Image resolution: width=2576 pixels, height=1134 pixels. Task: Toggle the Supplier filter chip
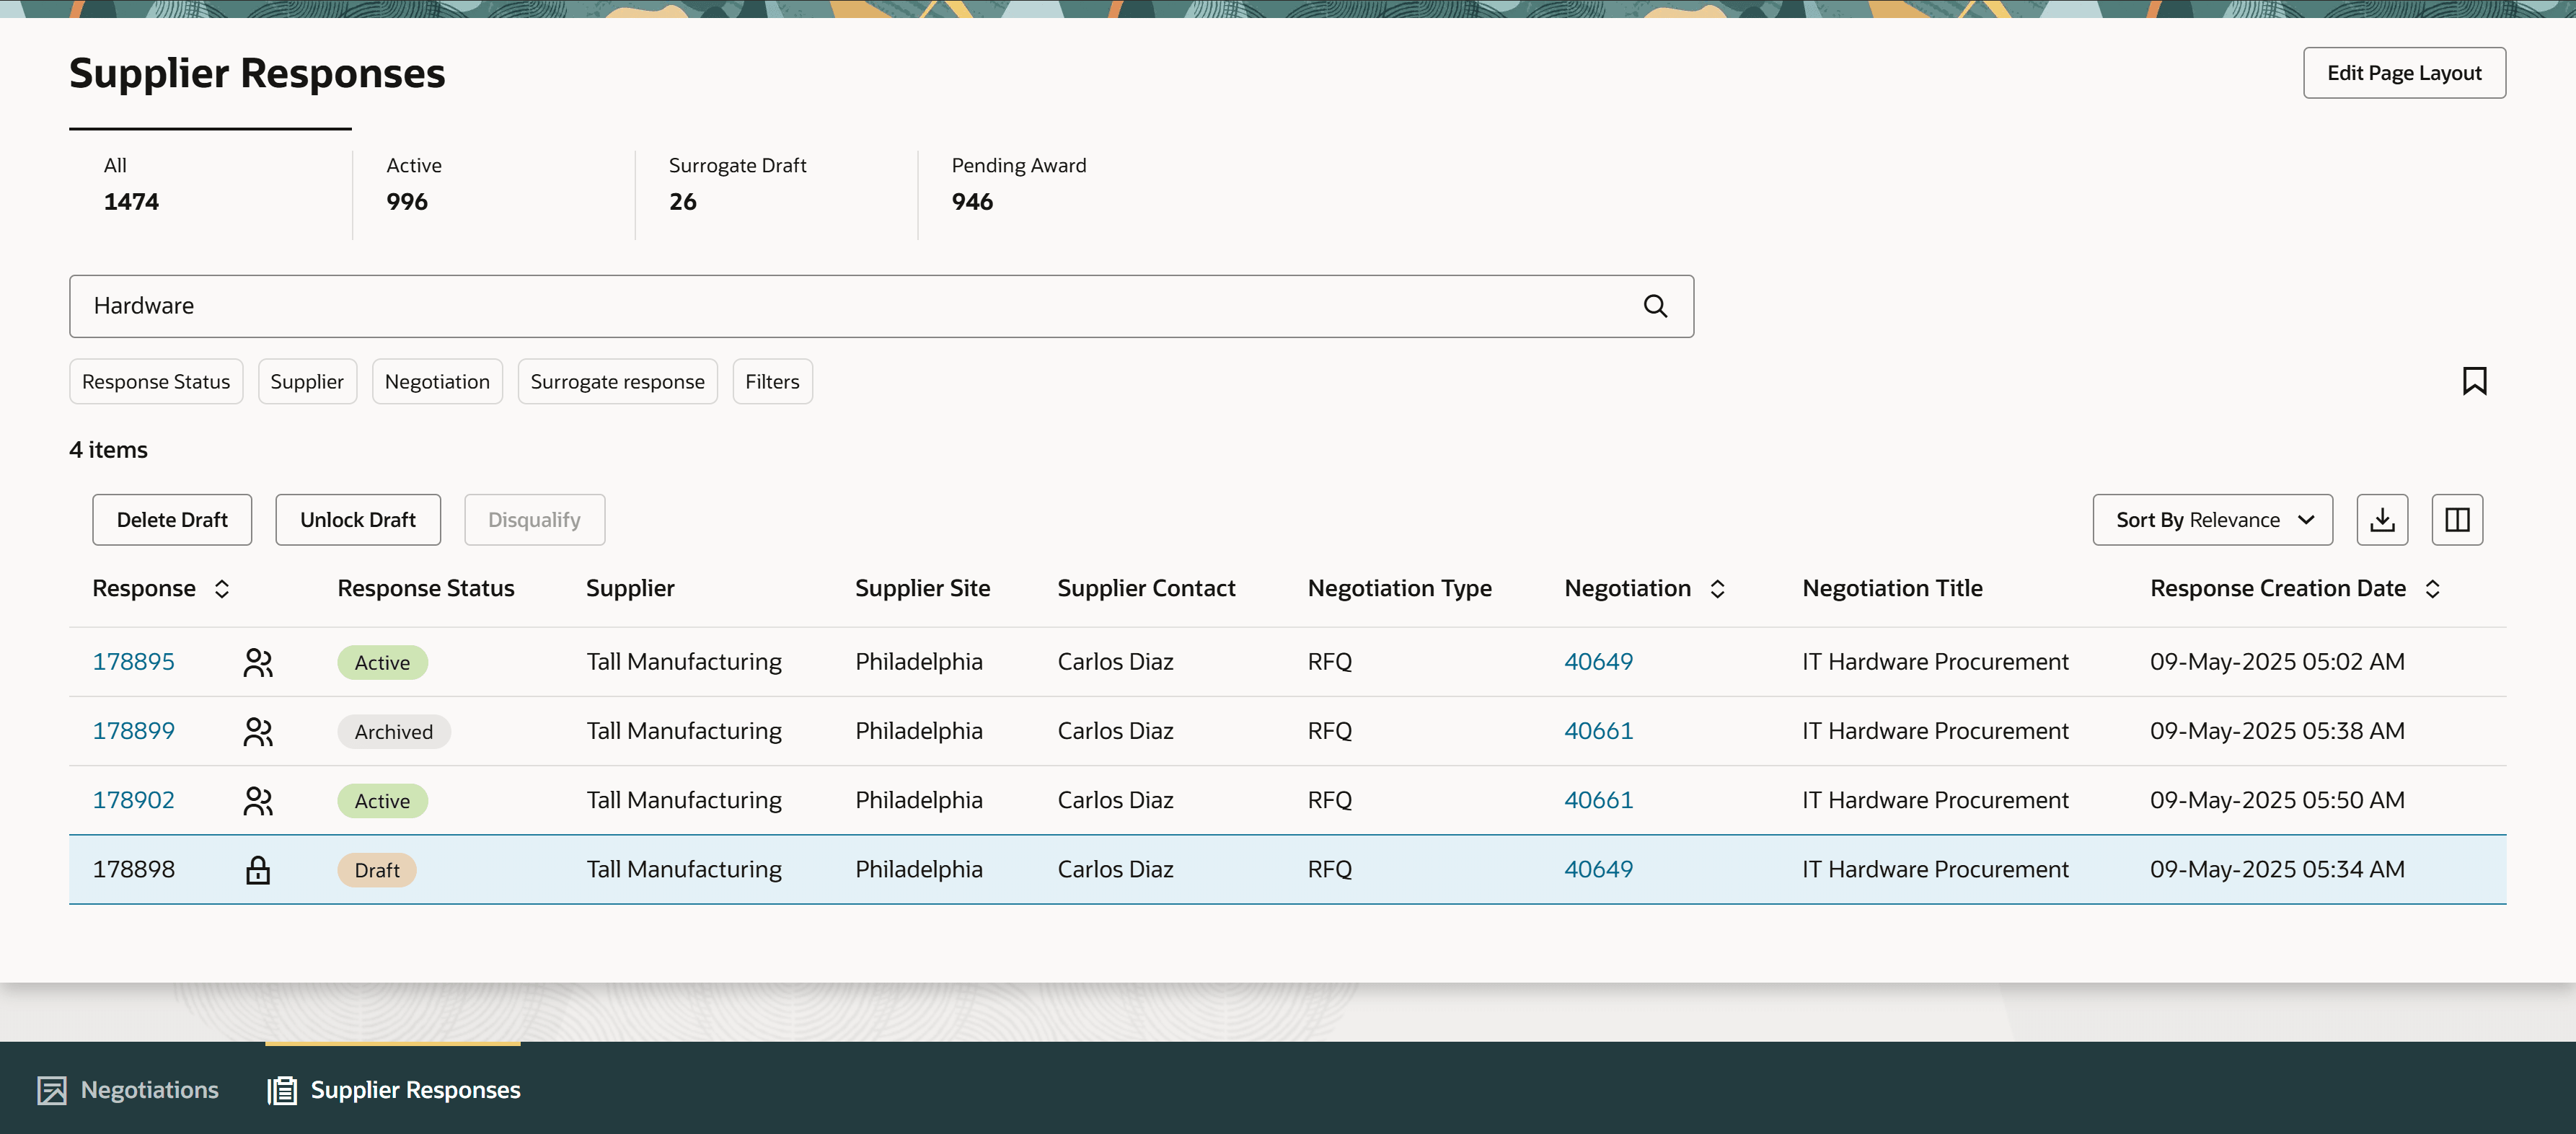[307, 381]
